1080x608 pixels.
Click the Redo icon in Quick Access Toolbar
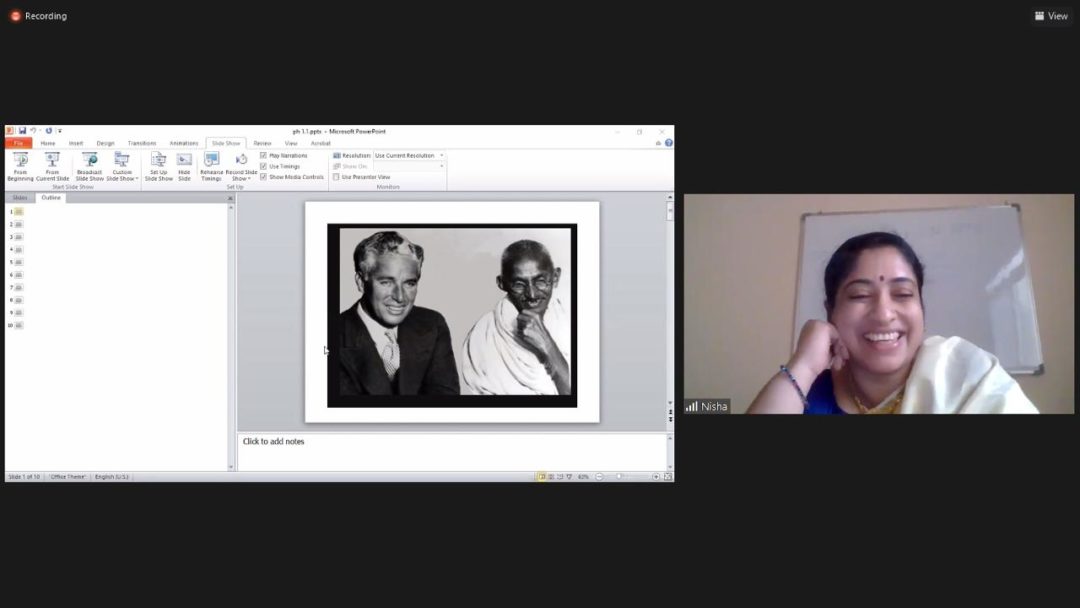click(x=49, y=131)
